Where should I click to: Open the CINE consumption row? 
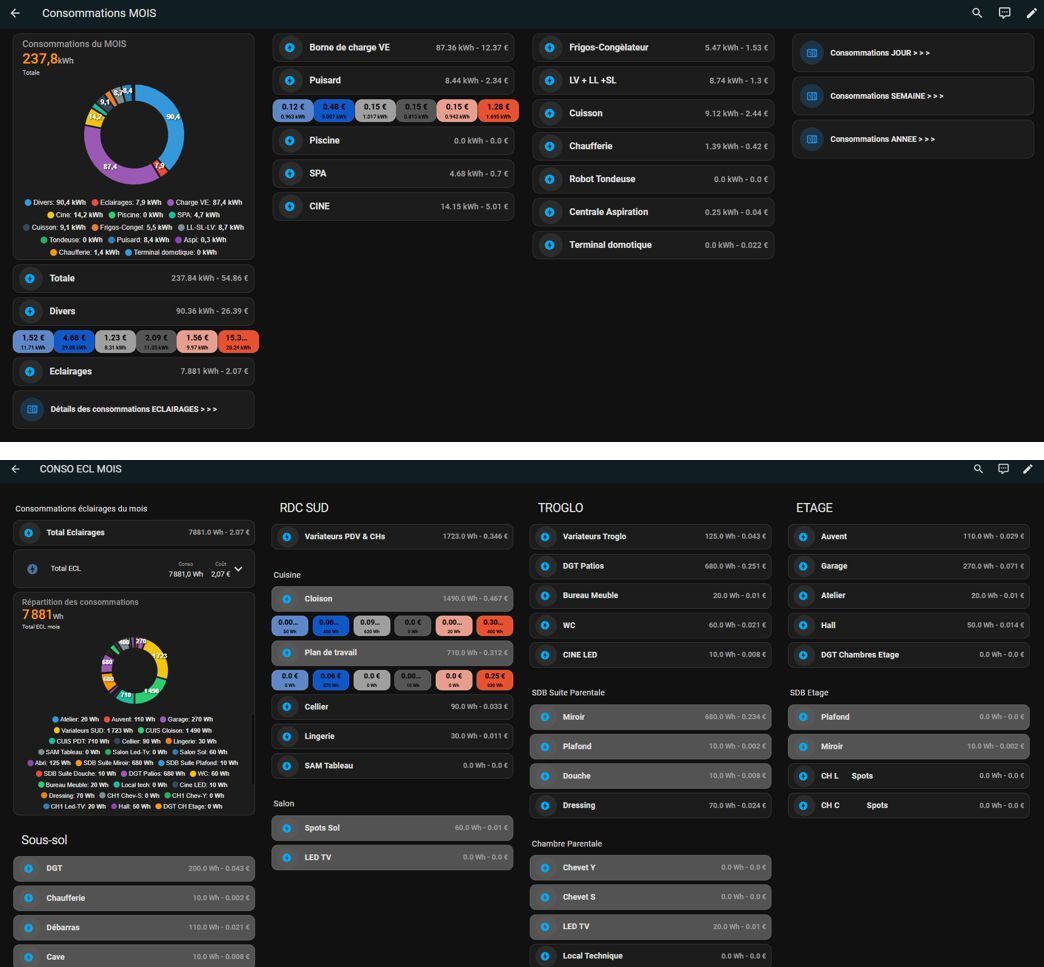coord(393,206)
